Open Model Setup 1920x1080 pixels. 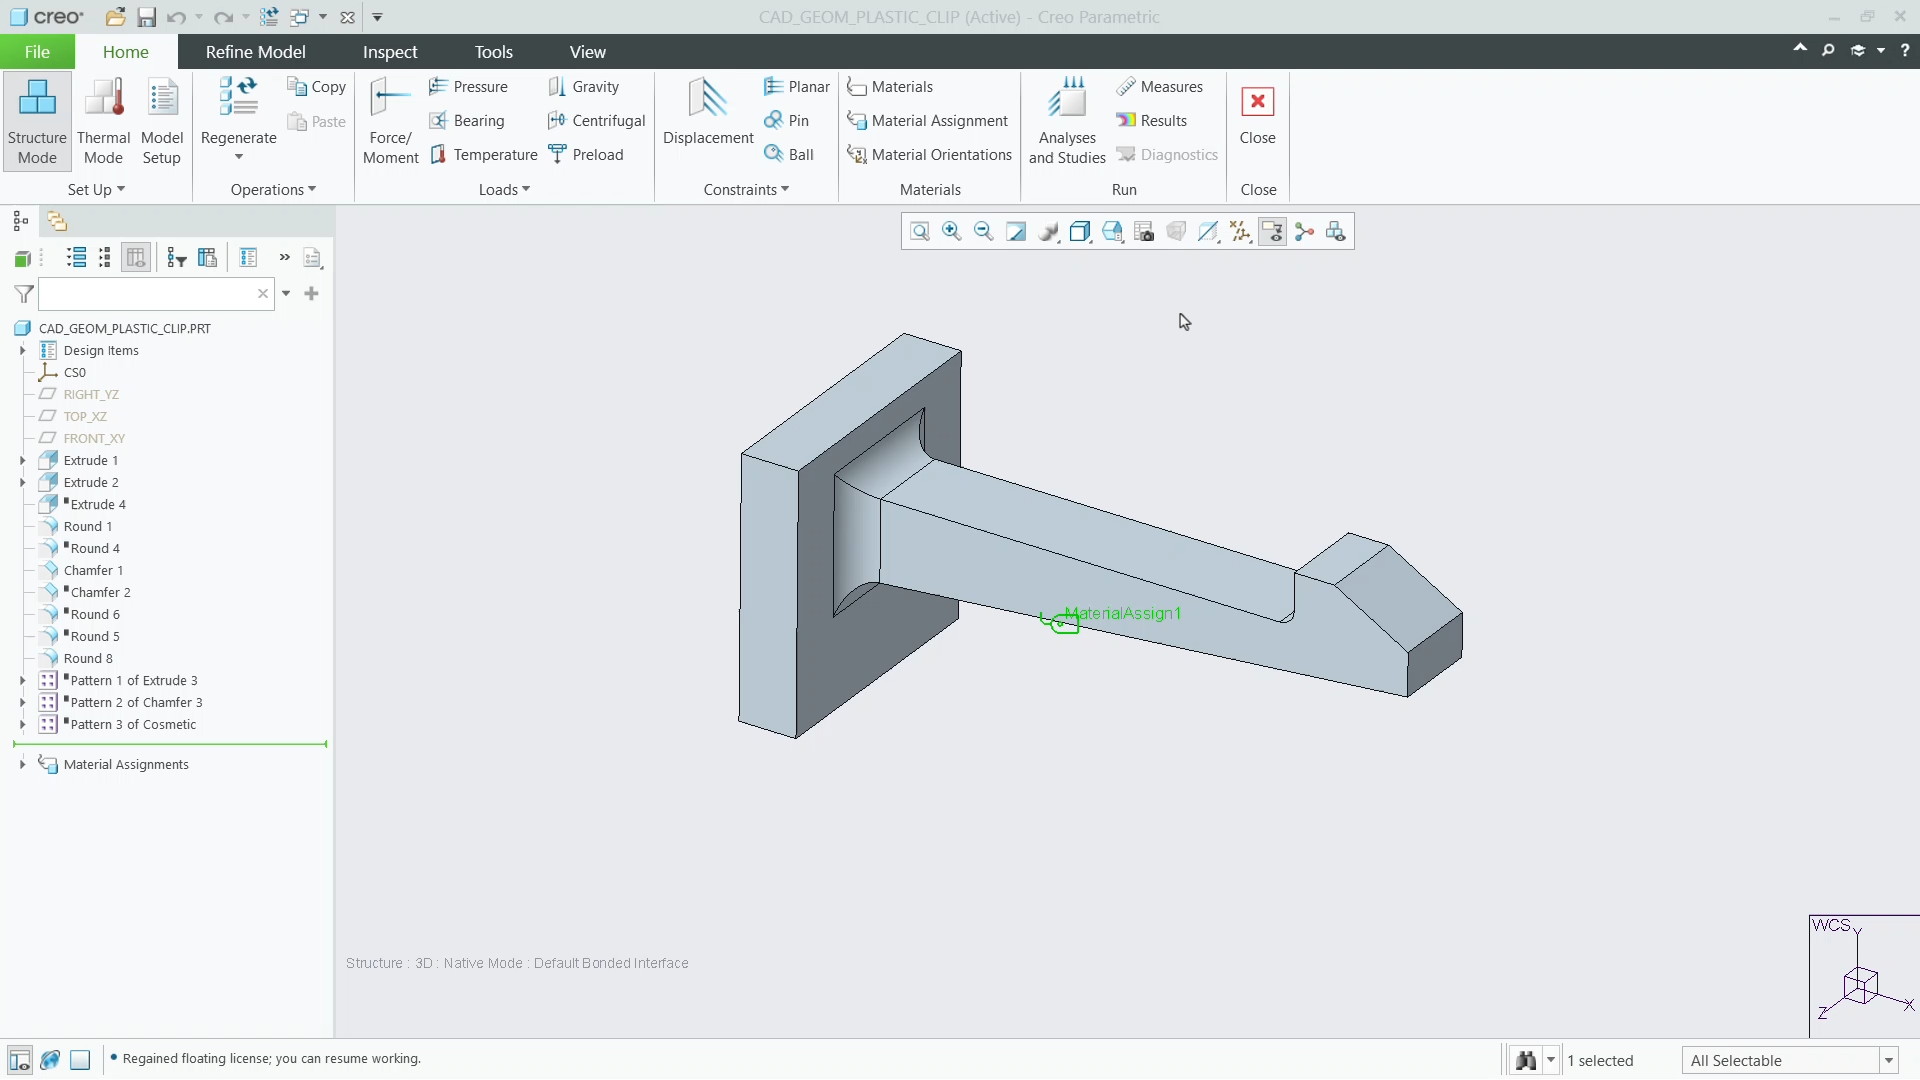(x=162, y=122)
